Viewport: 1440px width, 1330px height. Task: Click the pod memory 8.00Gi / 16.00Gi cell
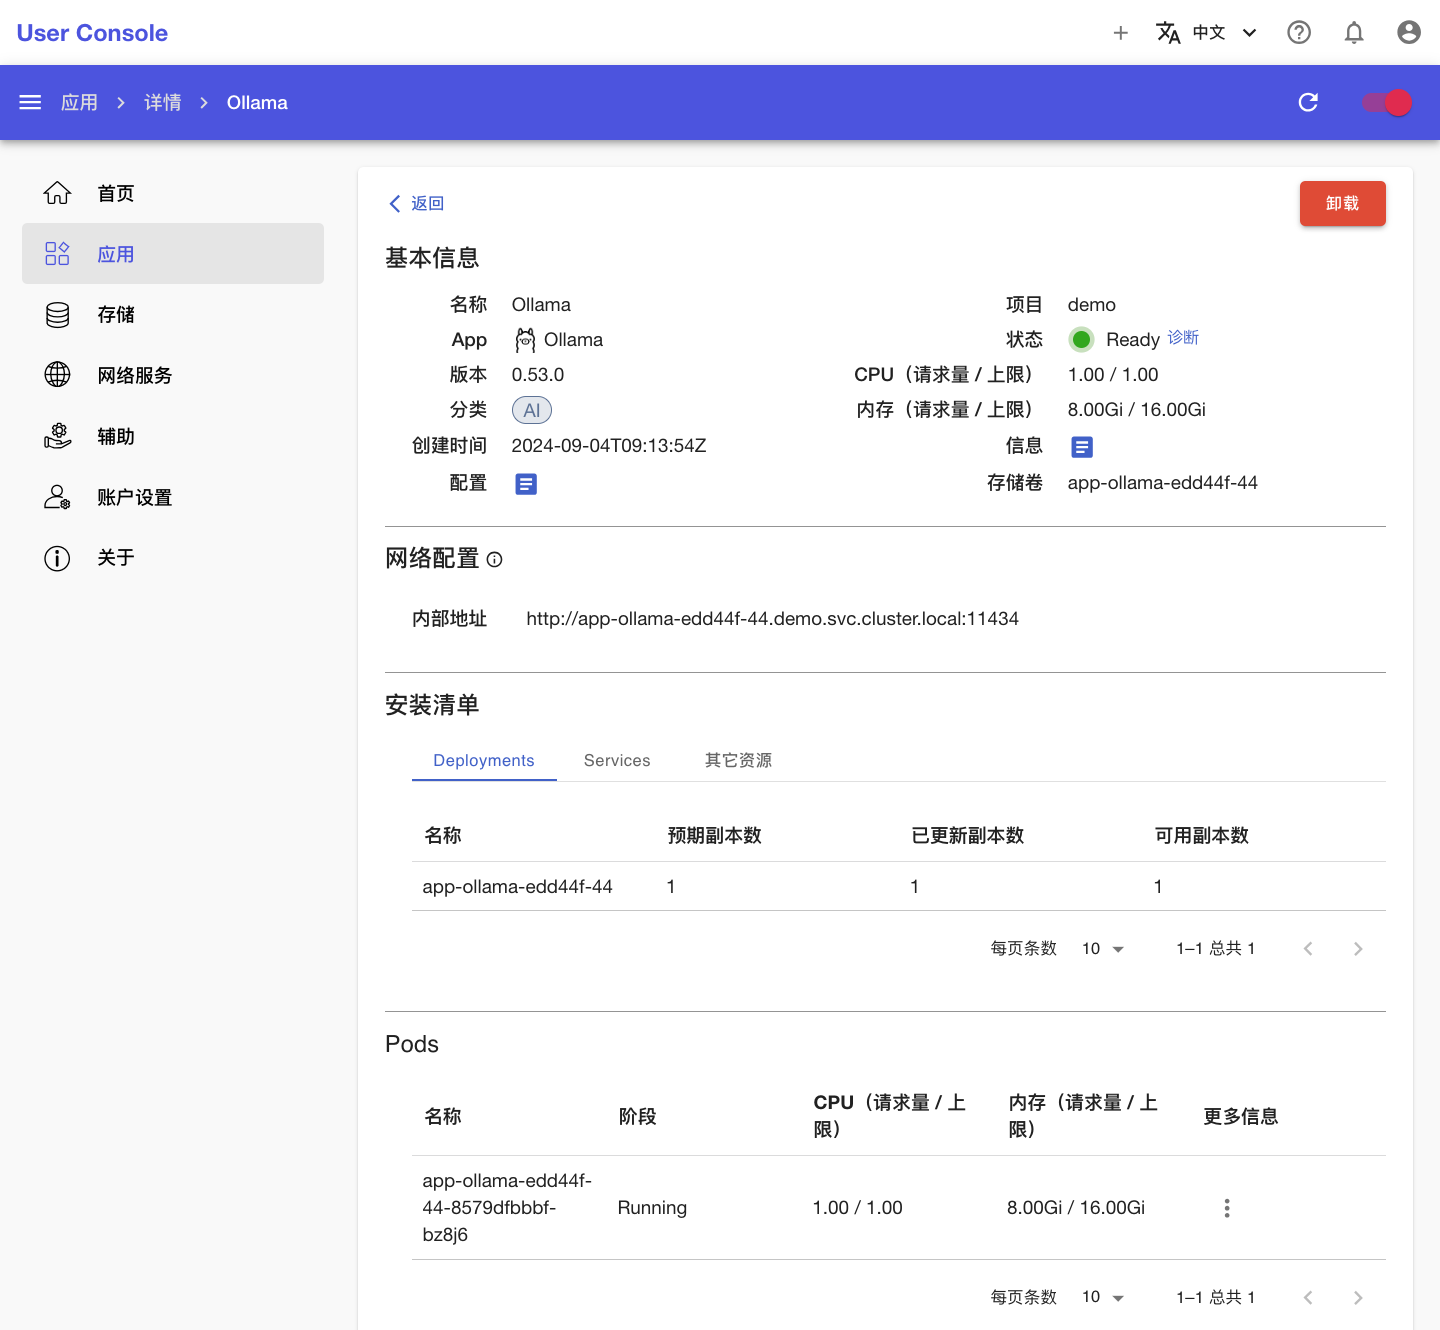coord(1076,1208)
